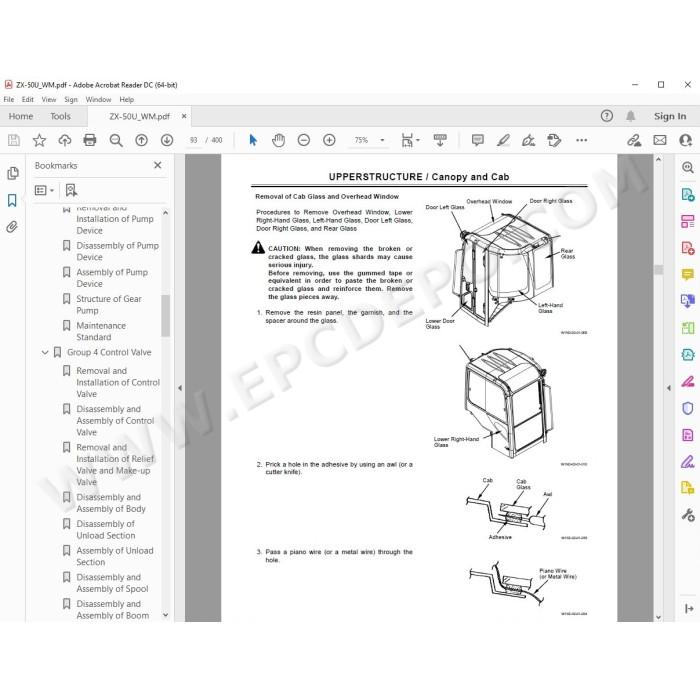The width and height of the screenshot is (700, 700).
Task: Activate the hand pan tool
Action: (x=278, y=140)
